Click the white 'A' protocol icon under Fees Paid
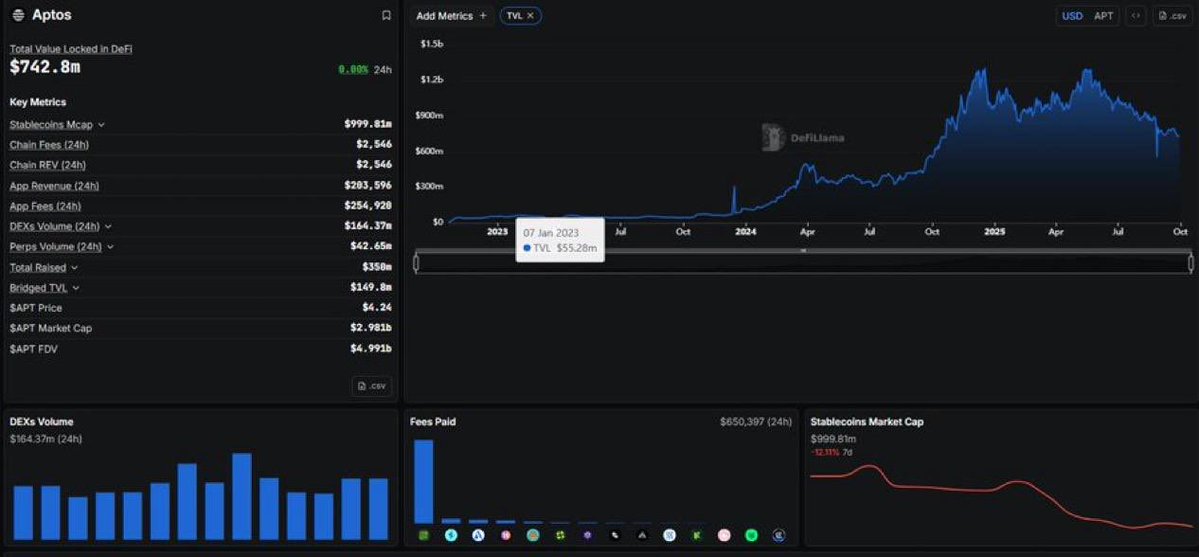 [479, 536]
